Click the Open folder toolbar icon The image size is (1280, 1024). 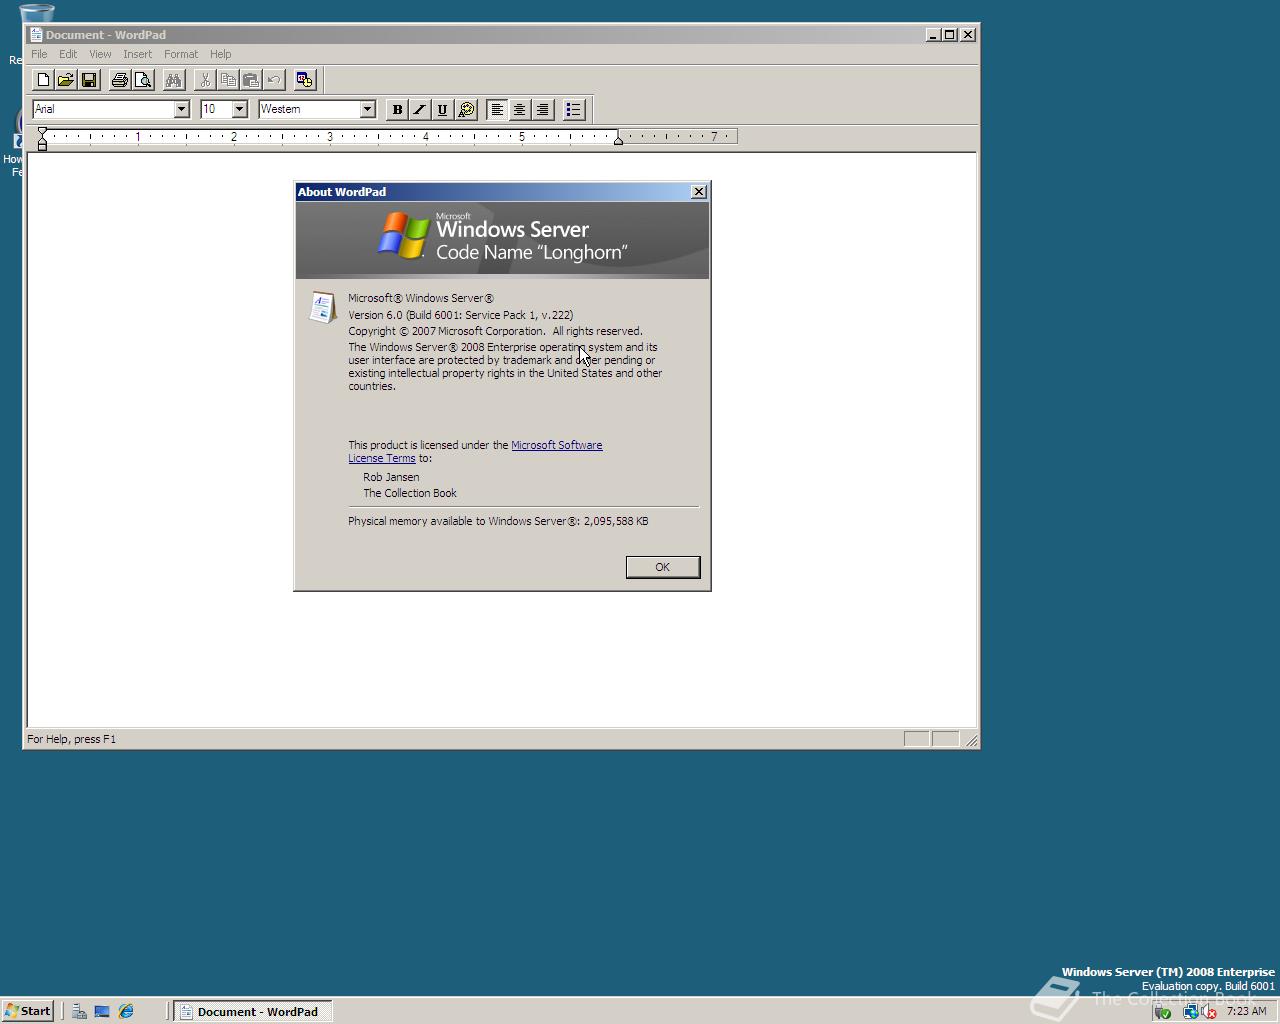click(x=66, y=80)
